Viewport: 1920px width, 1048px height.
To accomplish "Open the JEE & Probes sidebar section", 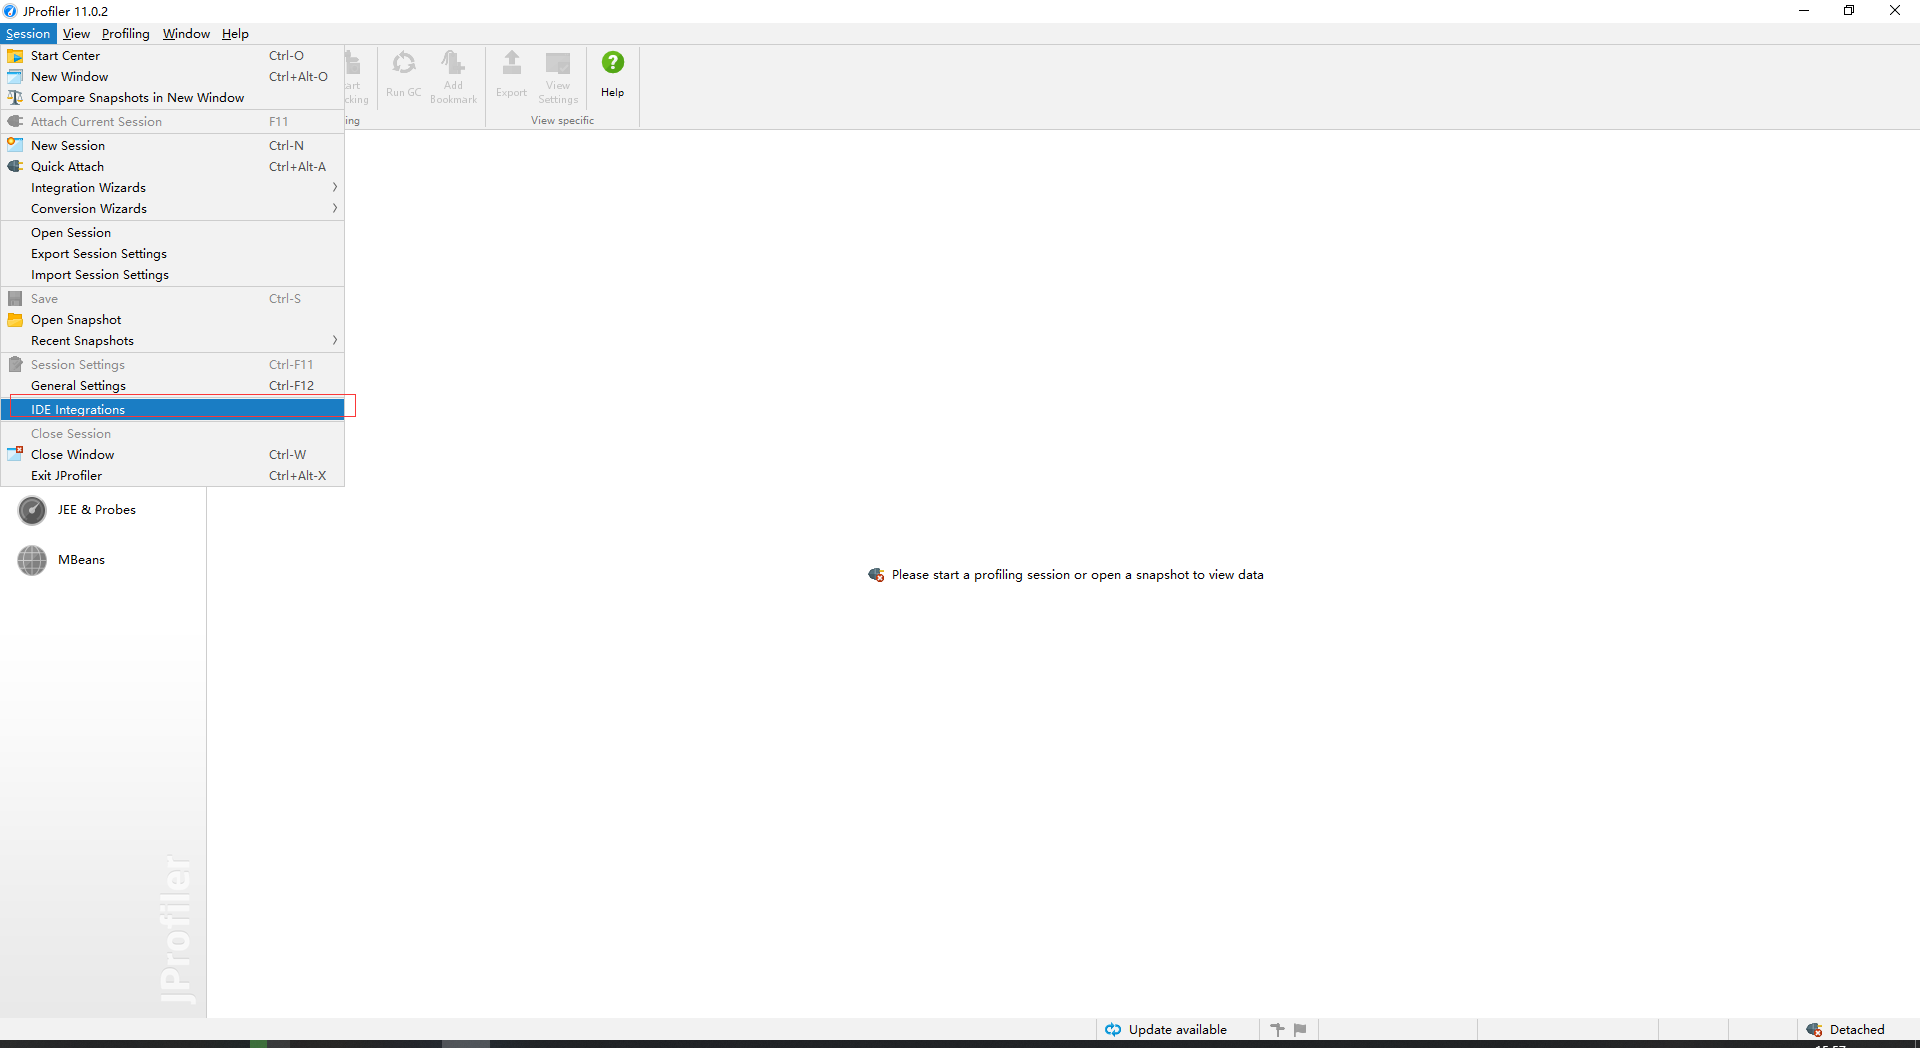I will click(103, 510).
